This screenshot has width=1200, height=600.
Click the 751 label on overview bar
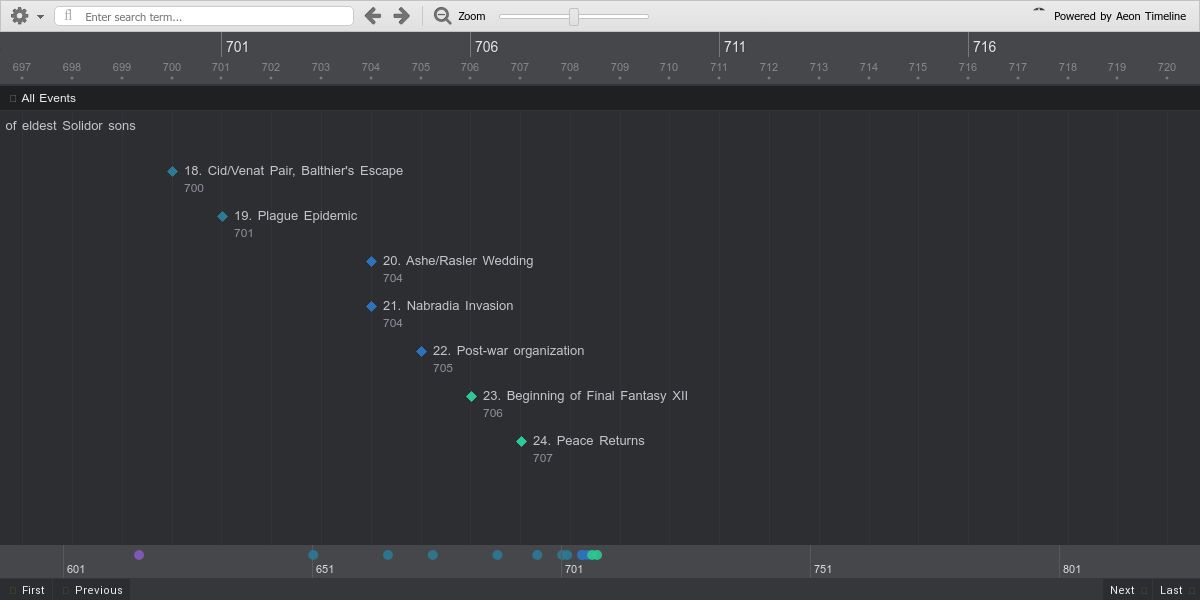coord(822,569)
